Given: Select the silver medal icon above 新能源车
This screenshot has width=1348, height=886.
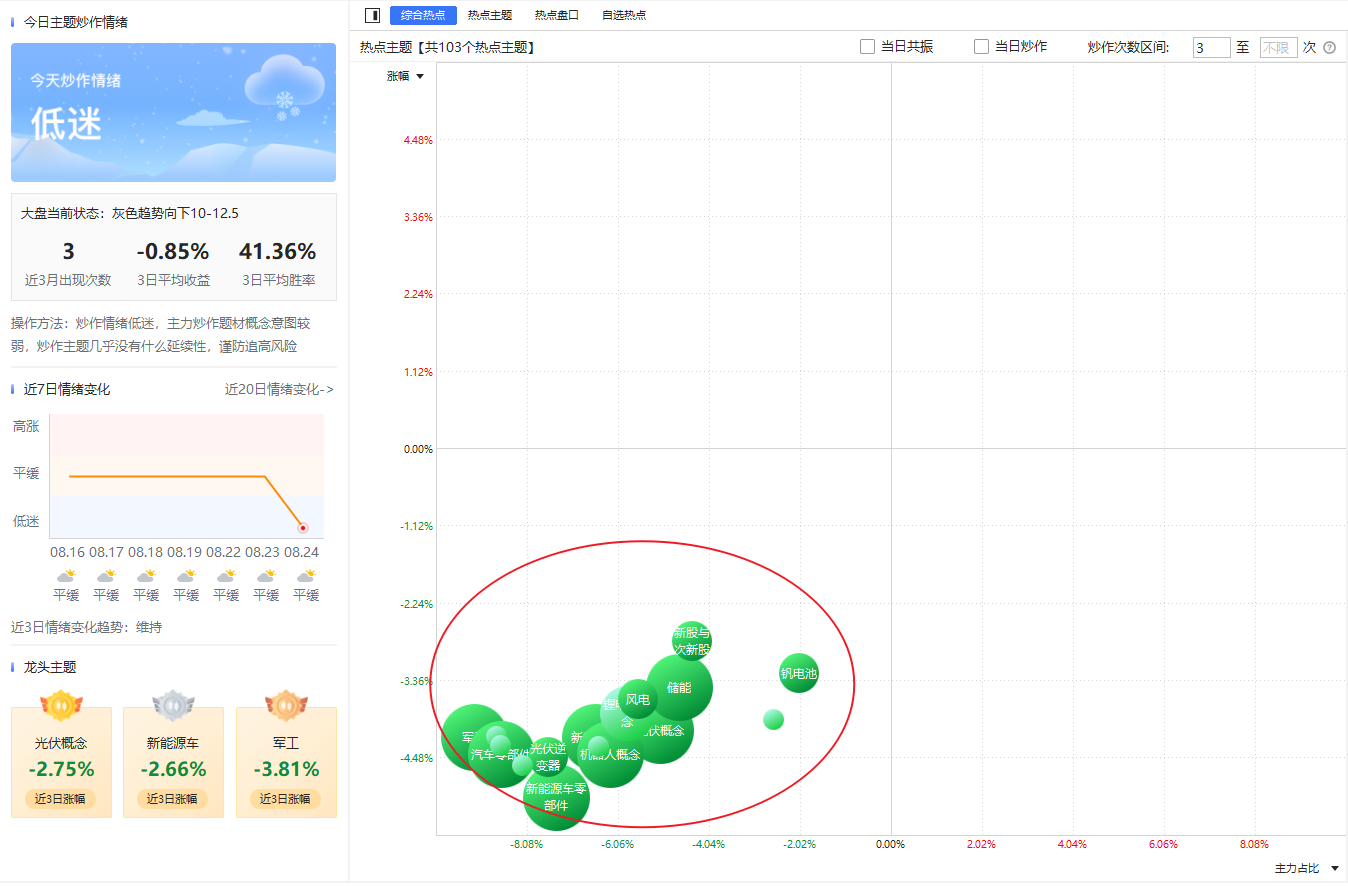Looking at the screenshot, I should [173, 705].
